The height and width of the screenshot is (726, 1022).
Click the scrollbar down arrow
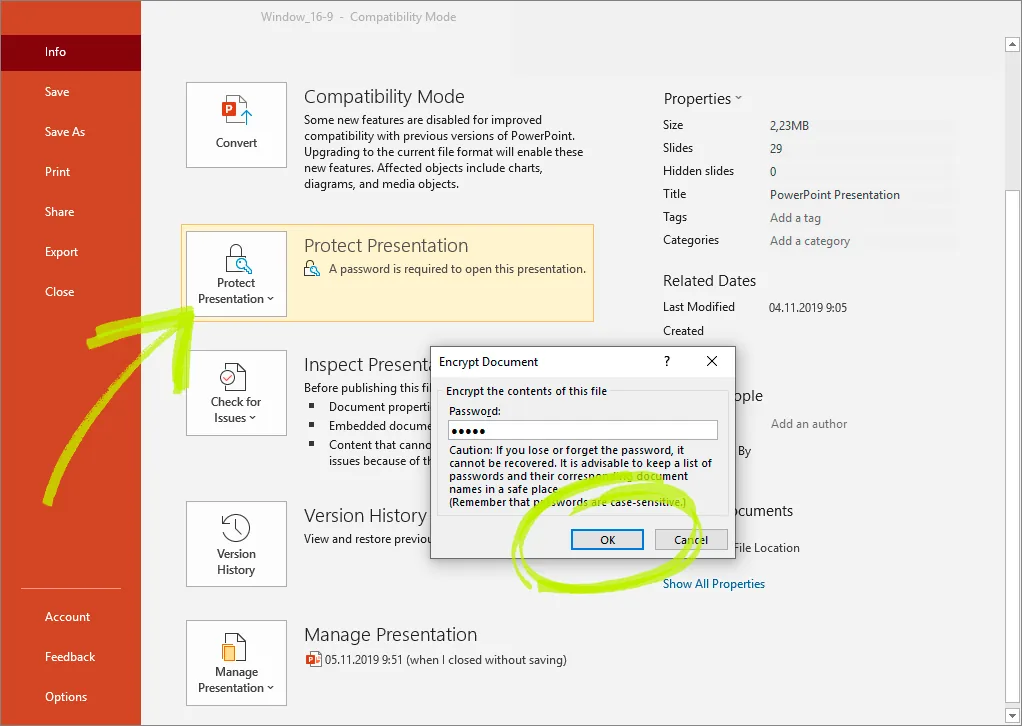pyautogui.click(x=1012, y=717)
